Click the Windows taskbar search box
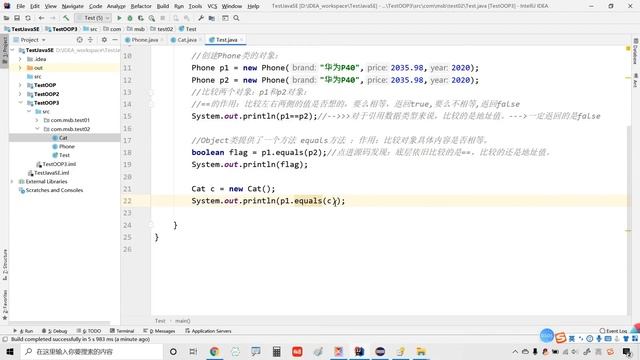640x360 pixels. pyautogui.click(x=92, y=351)
